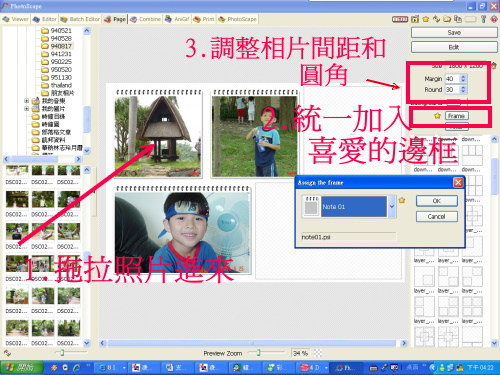Click the Frame button
The width and height of the screenshot is (500, 375).
[457, 116]
